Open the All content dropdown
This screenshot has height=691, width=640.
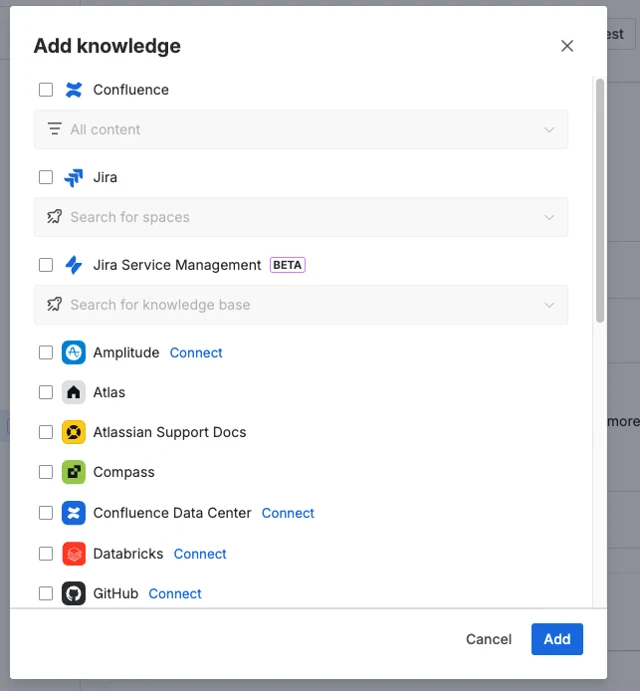pos(301,129)
